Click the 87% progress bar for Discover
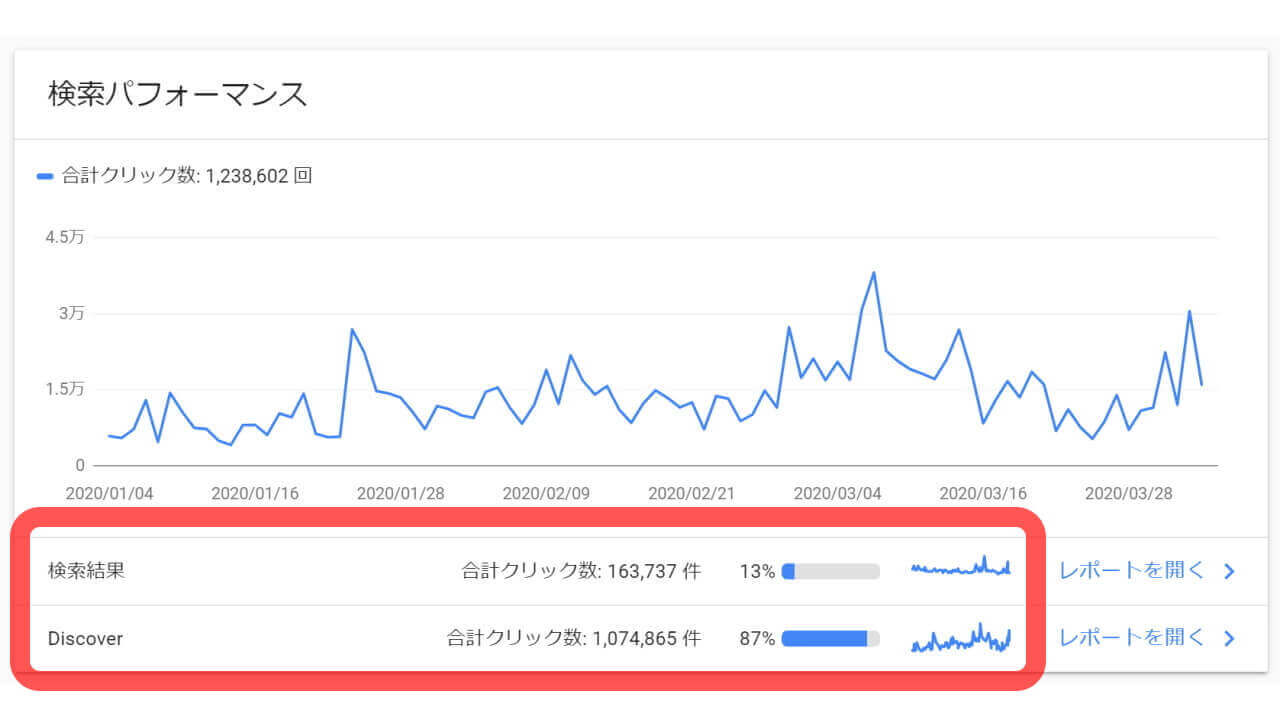The image size is (1280, 720). (x=830, y=638)
